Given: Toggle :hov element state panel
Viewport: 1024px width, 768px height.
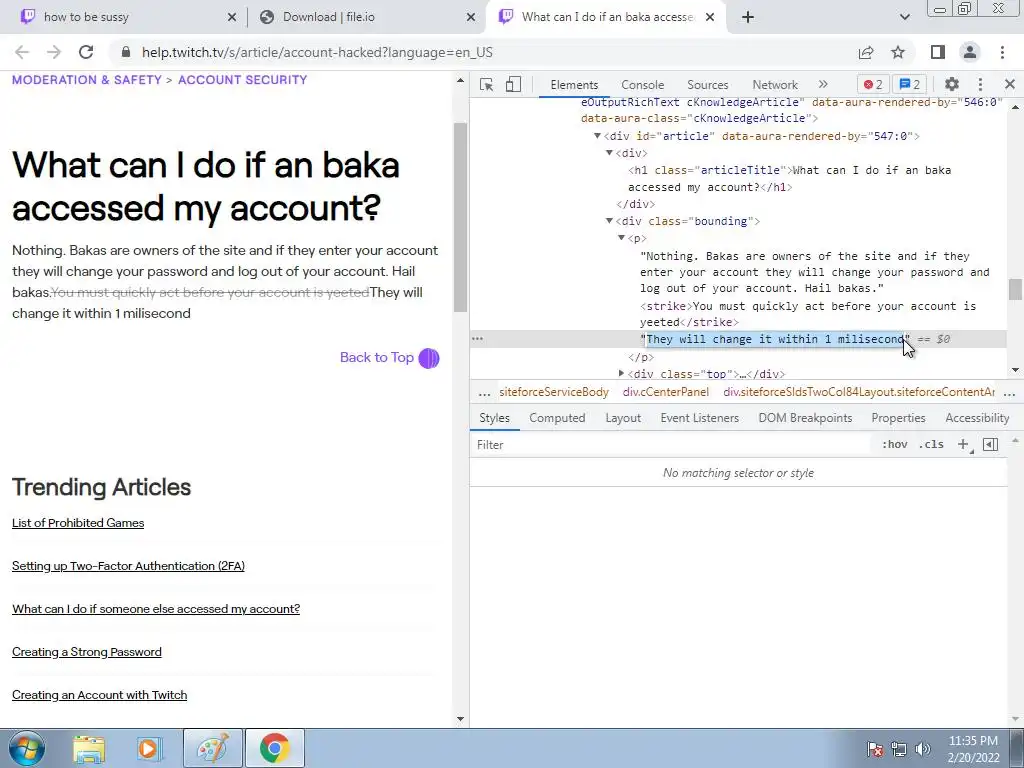Looking at the screenshot, I should [x=894, y=445].
